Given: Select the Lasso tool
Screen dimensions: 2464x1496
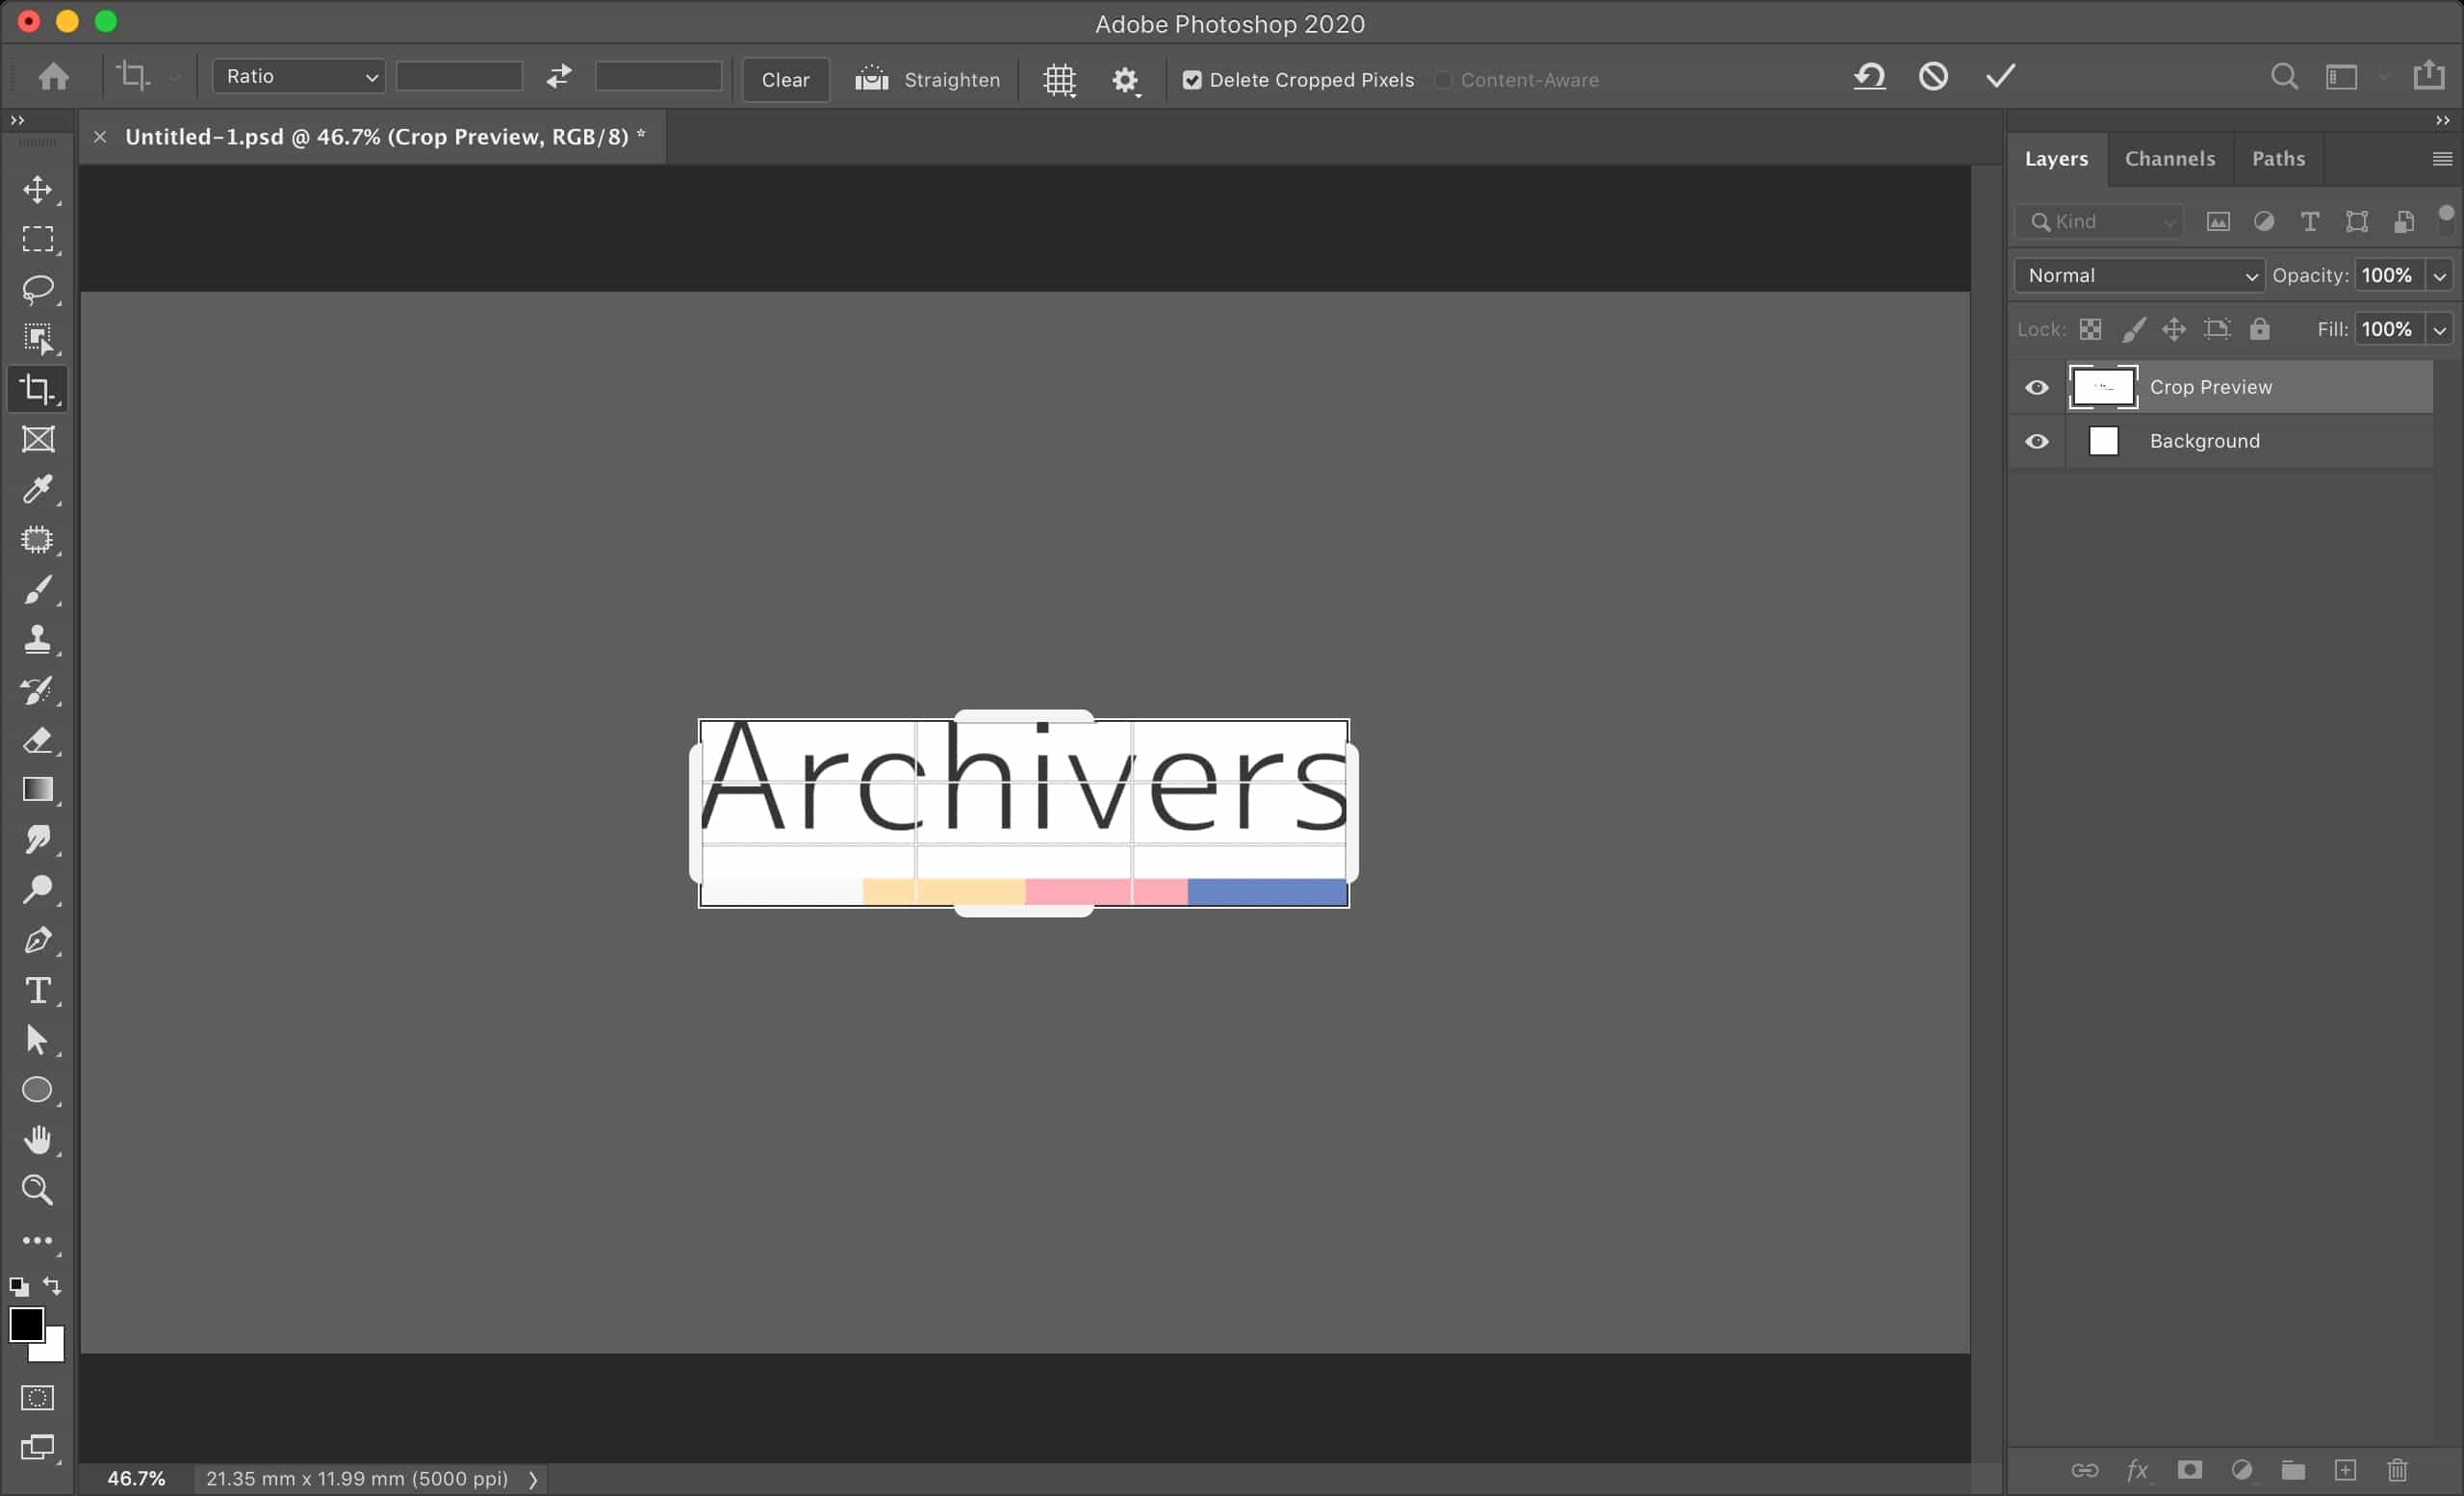Looking at the screenshot, I should click(x=38, y=289).
